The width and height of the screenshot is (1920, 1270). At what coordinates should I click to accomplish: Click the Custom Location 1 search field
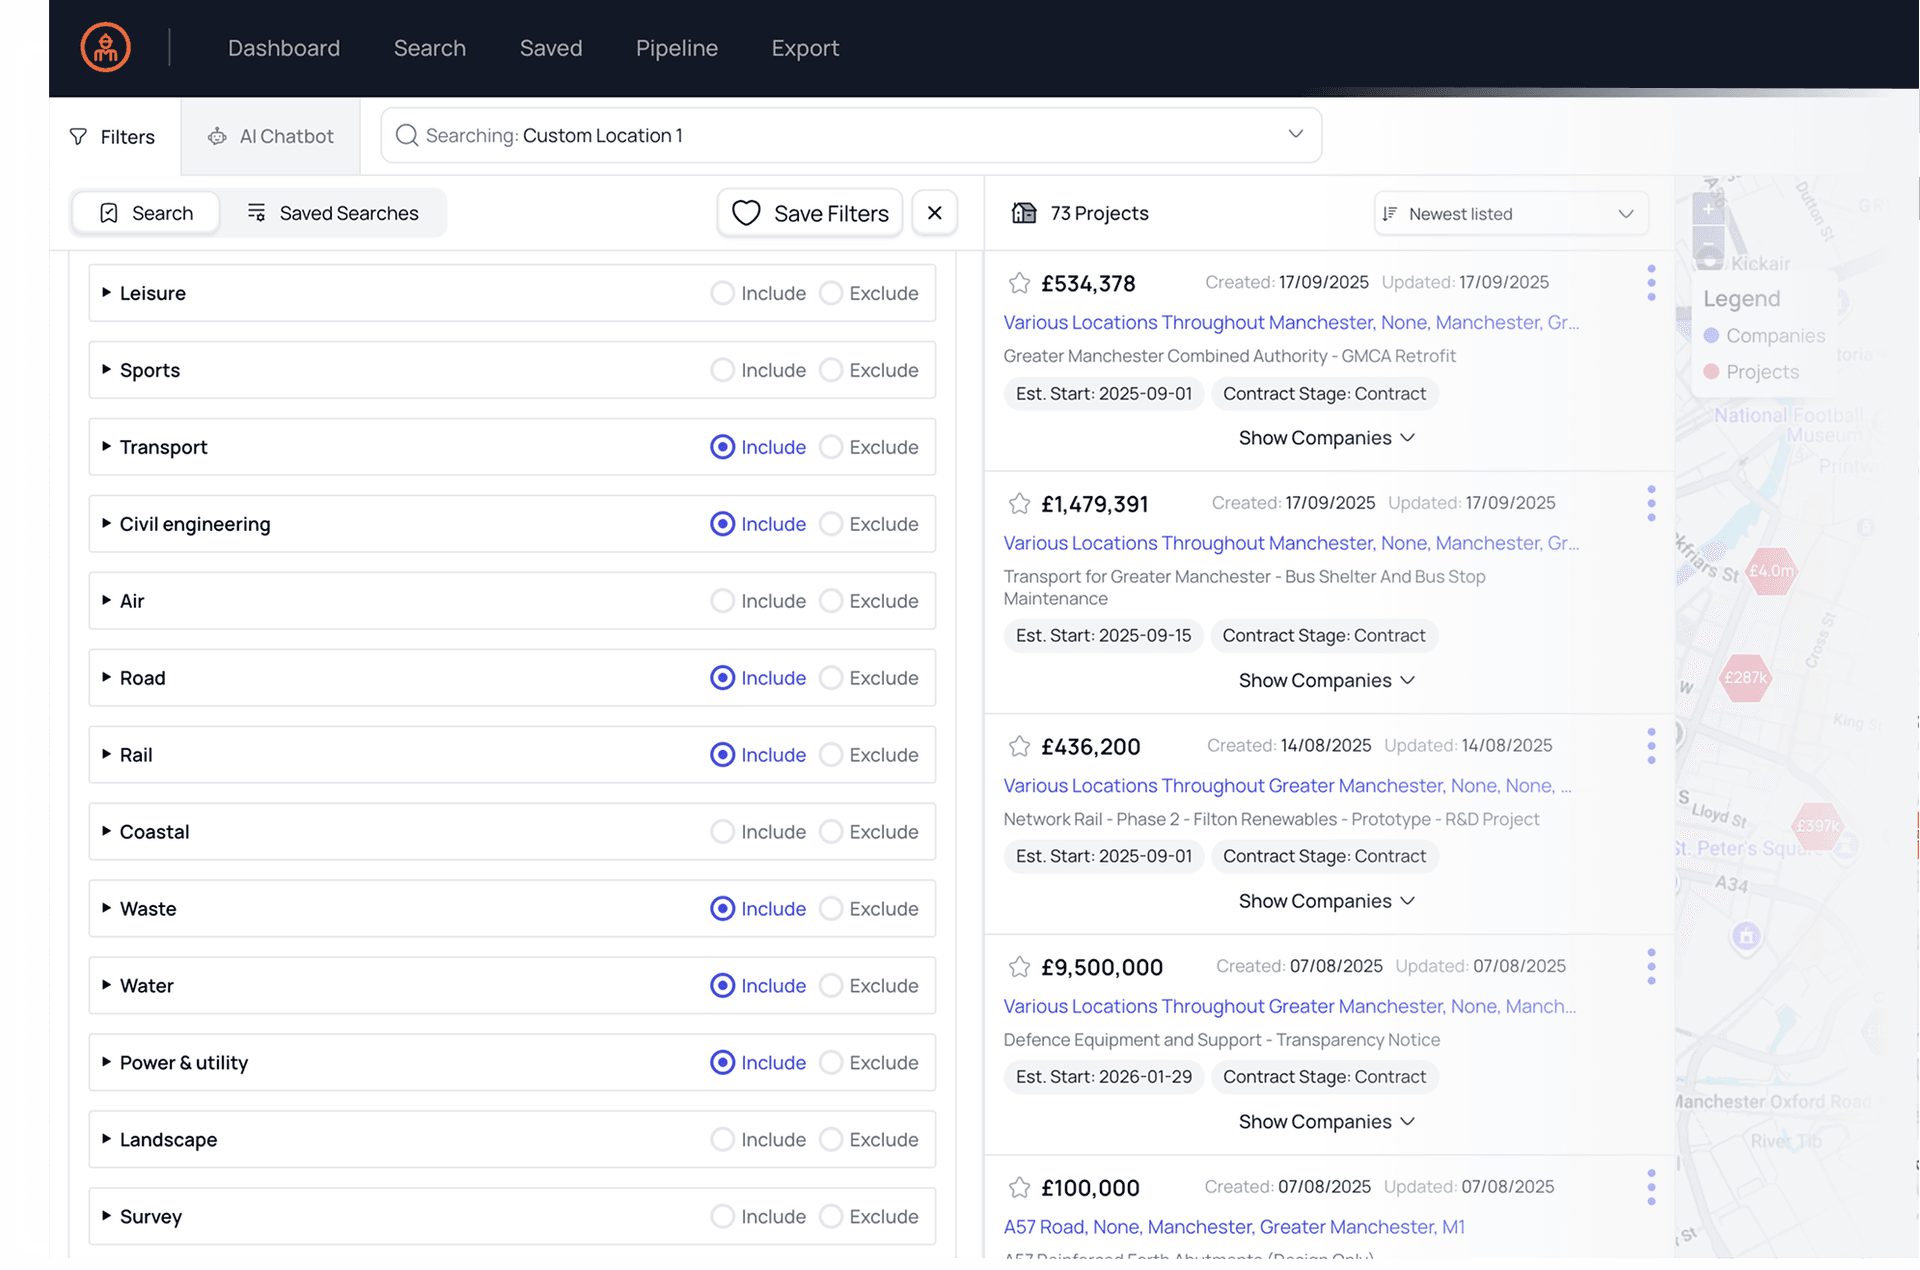click(x=850, y=135)
